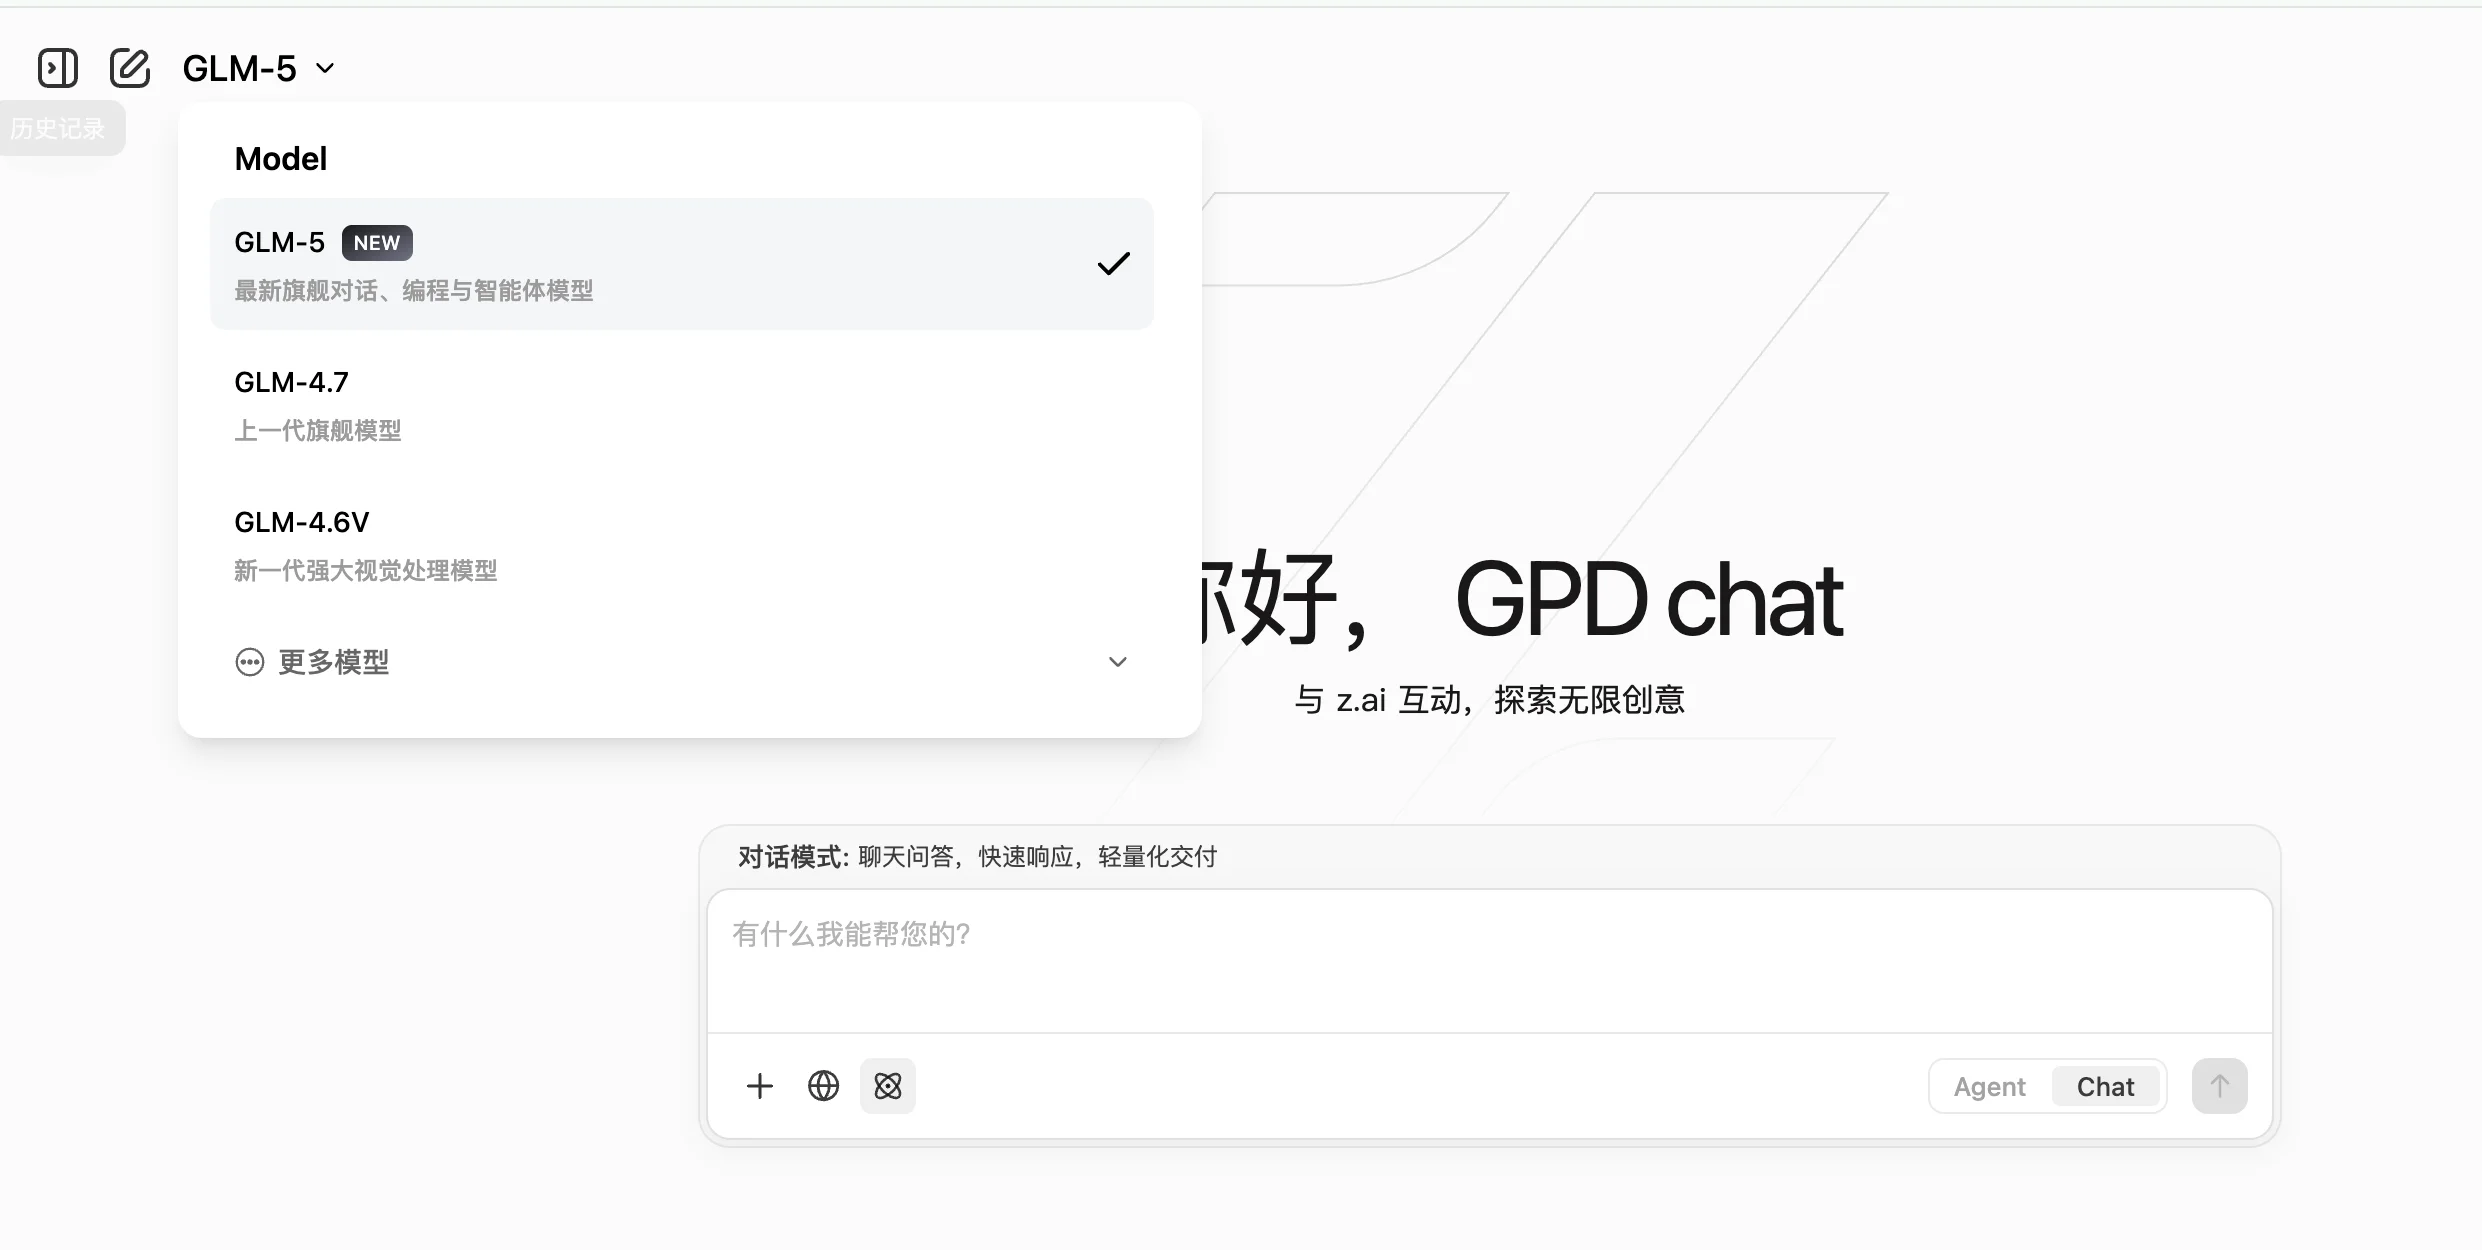The width and height of the screenshot is (2482, 1250).
Task: Click the 更多模型 text label
Action: click(333, 662)
